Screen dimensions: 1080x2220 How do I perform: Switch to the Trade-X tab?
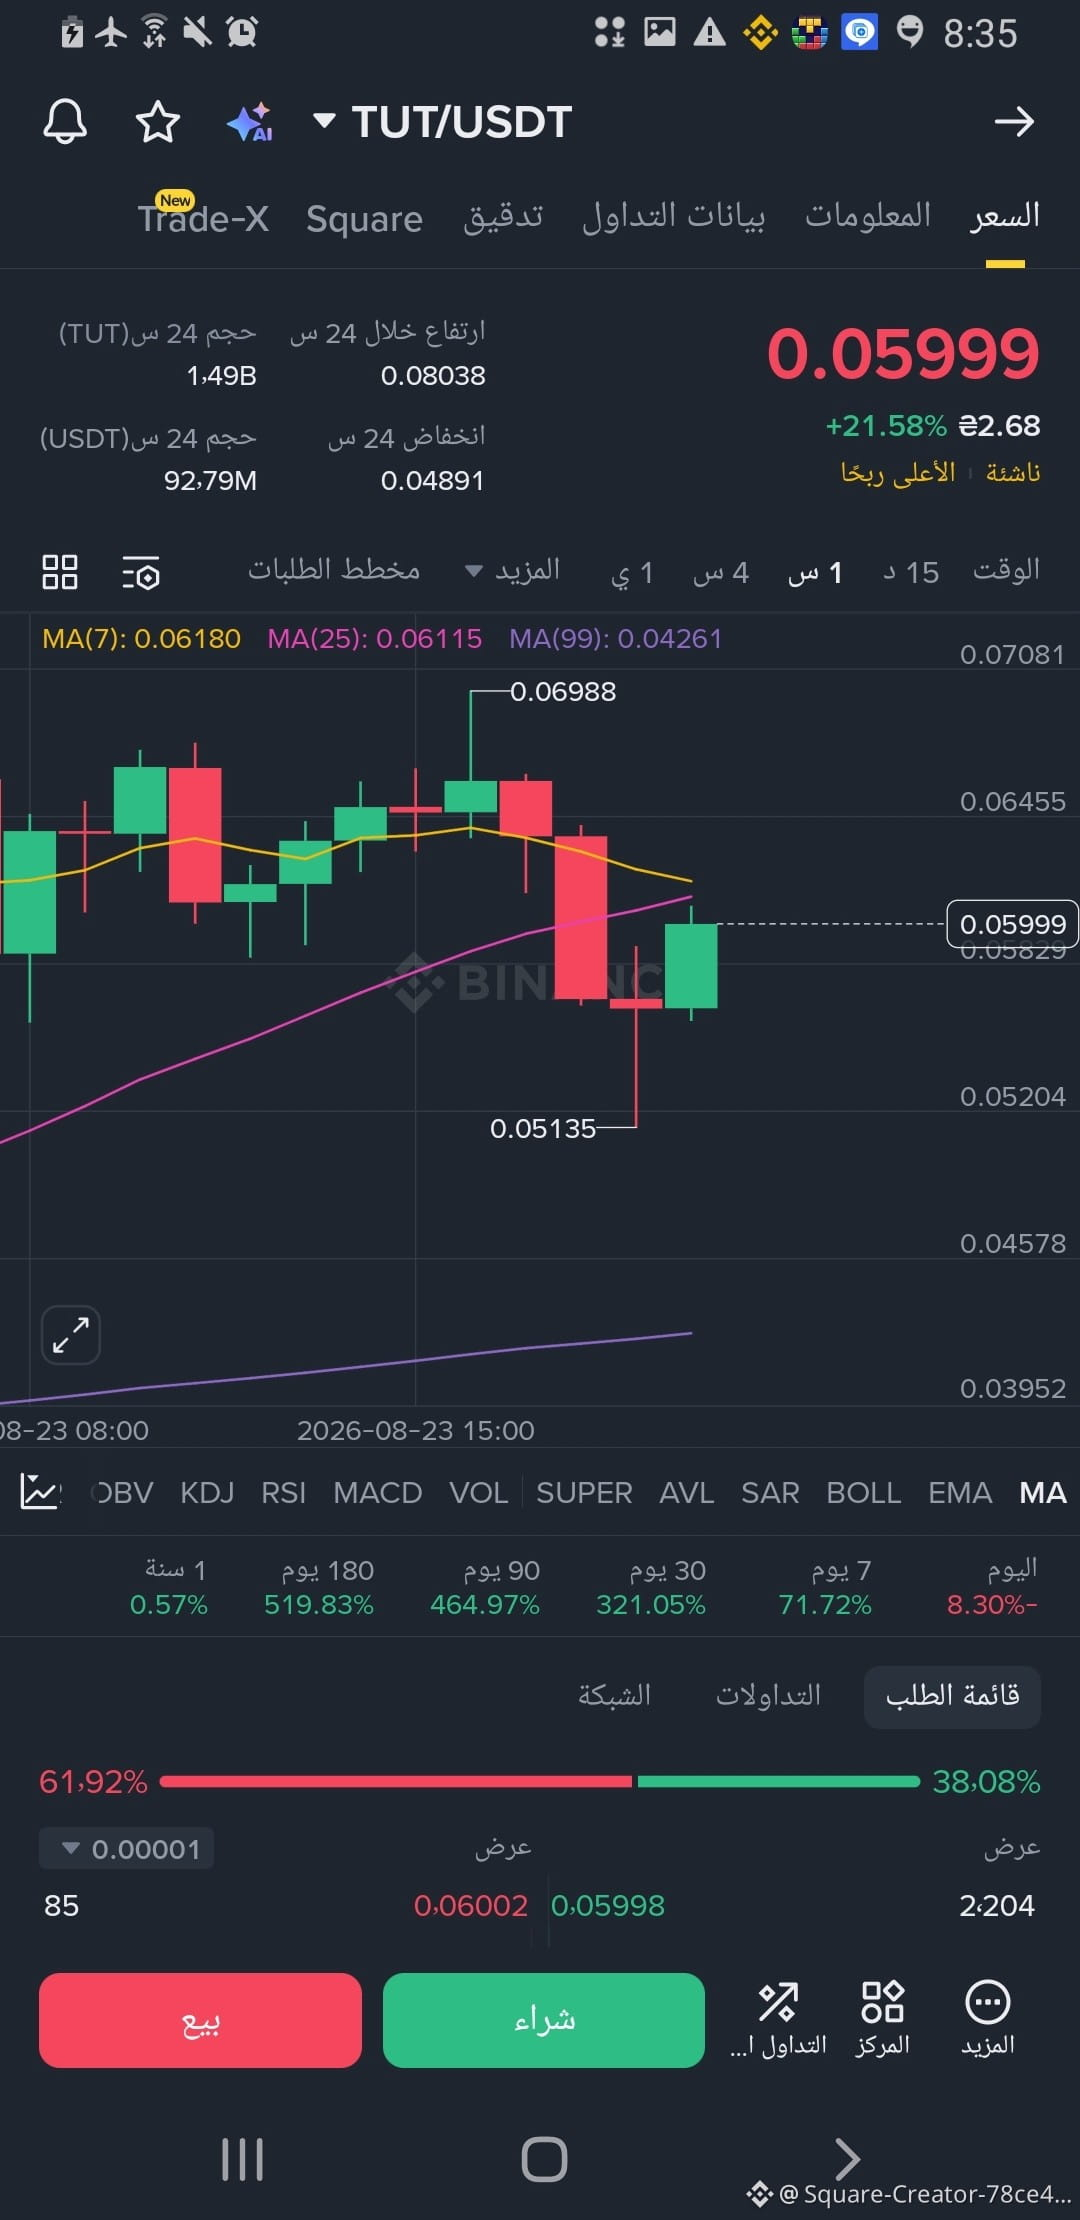coord(203,217)
